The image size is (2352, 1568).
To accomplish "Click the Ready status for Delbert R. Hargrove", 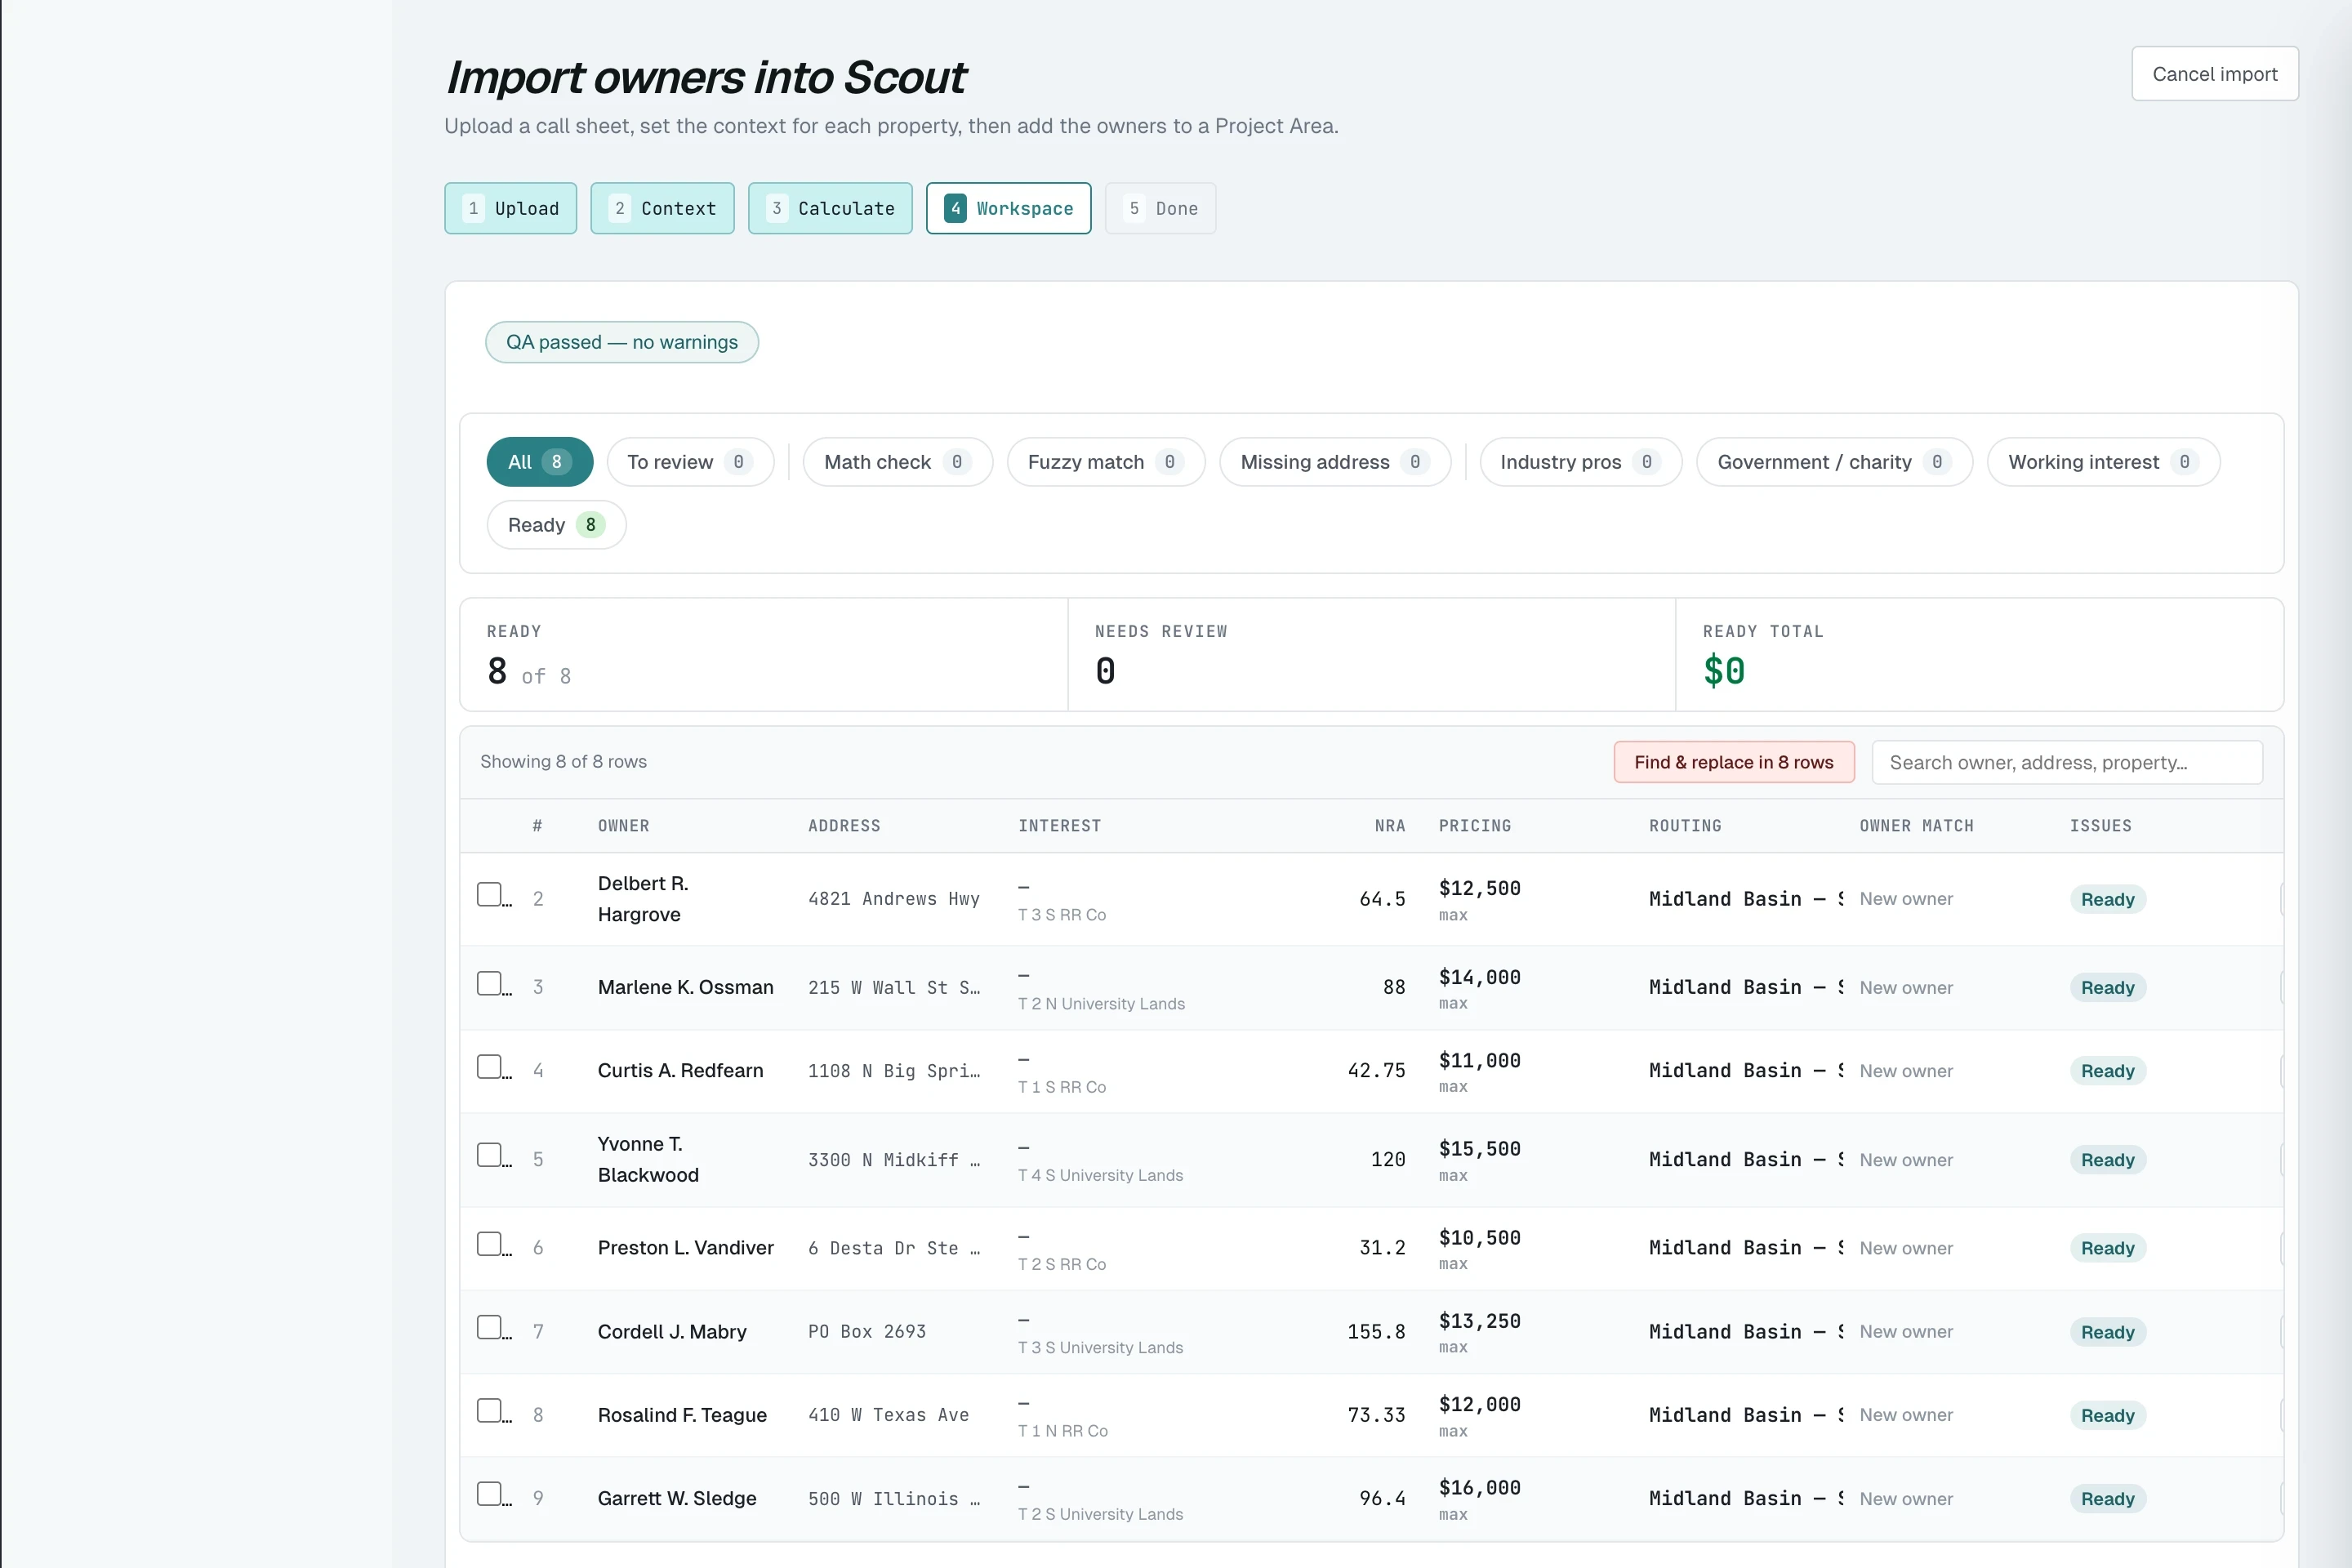I will pos(2107,899).
